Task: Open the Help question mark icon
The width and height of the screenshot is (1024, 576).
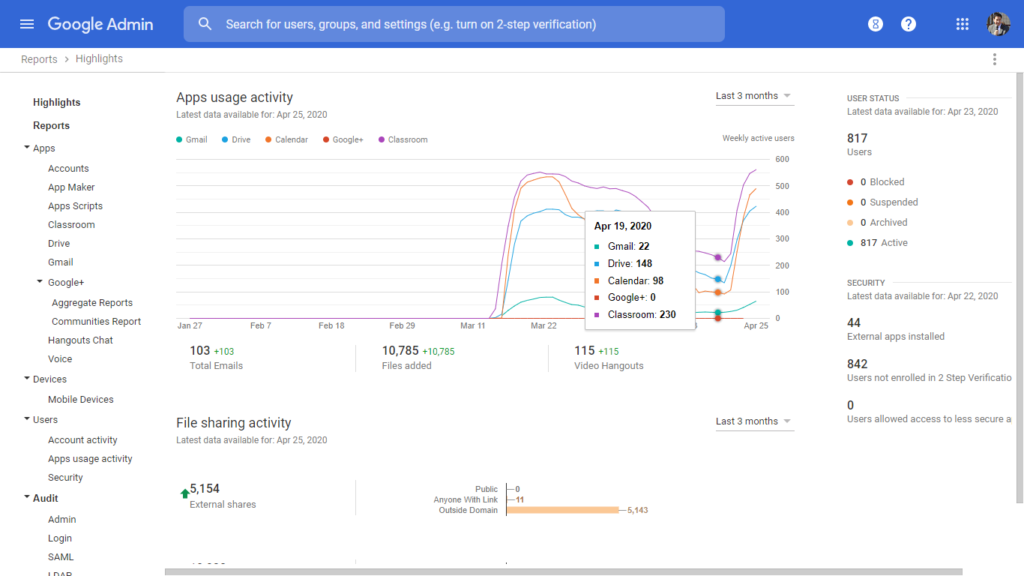Action: tap(908, 24)
